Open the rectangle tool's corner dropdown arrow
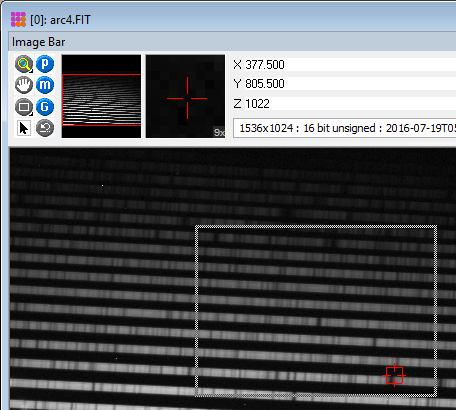456x410 pixels. point(31,114)
